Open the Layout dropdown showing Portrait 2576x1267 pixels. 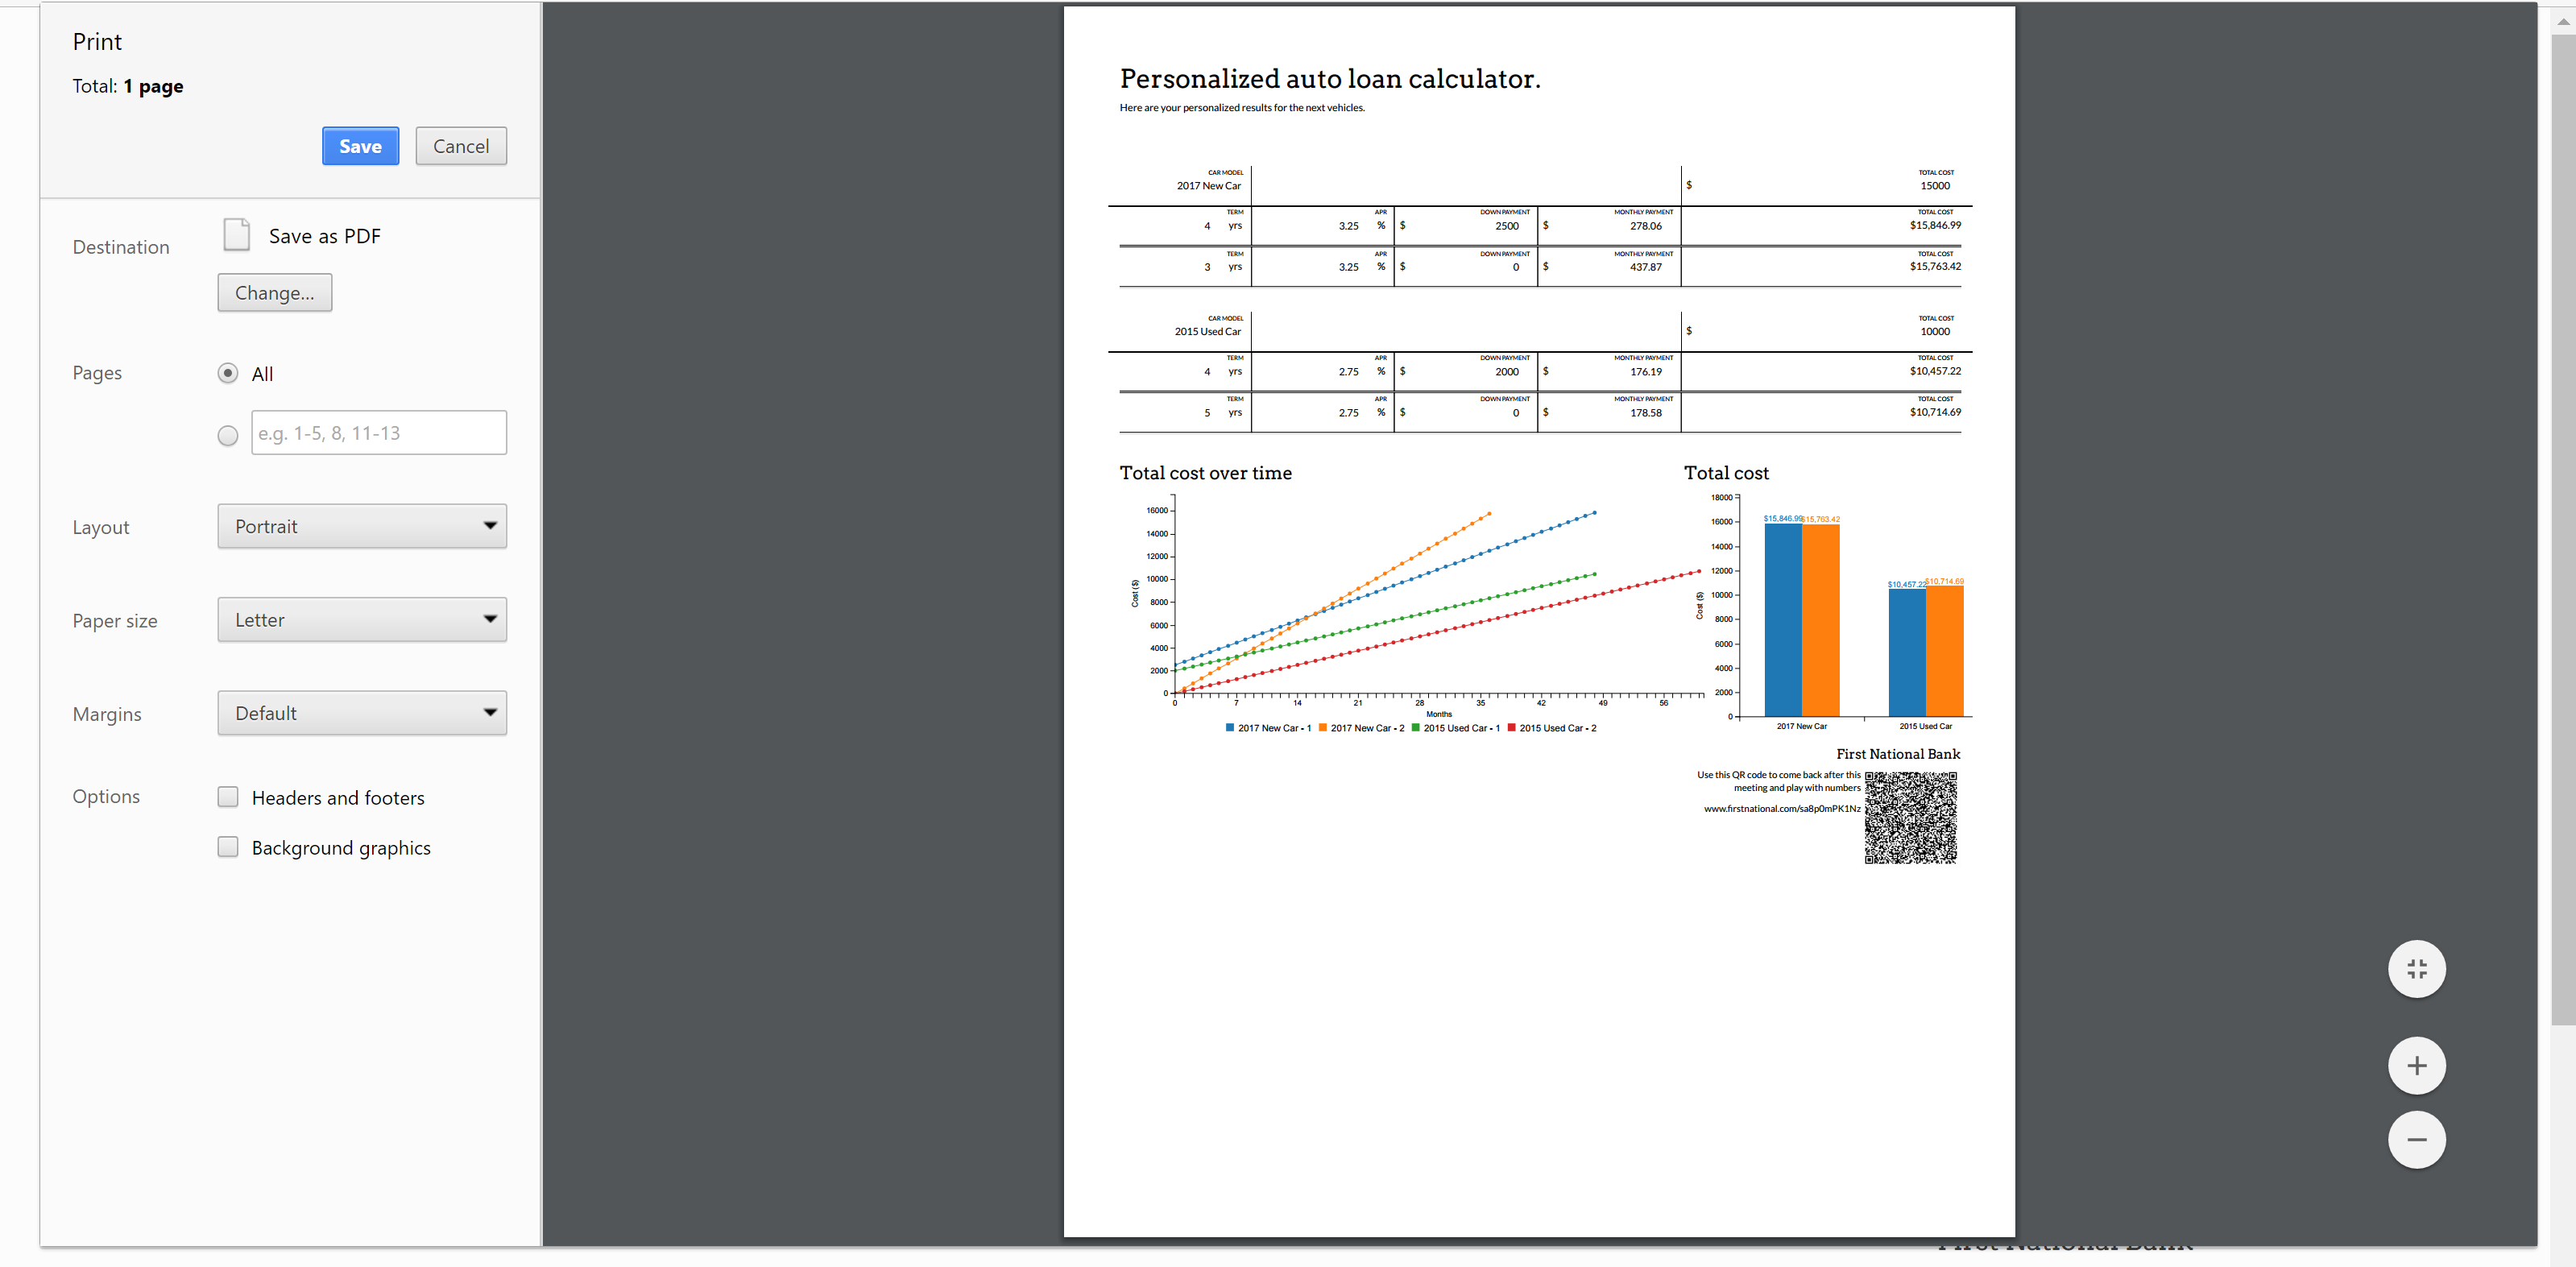(362, 526)
